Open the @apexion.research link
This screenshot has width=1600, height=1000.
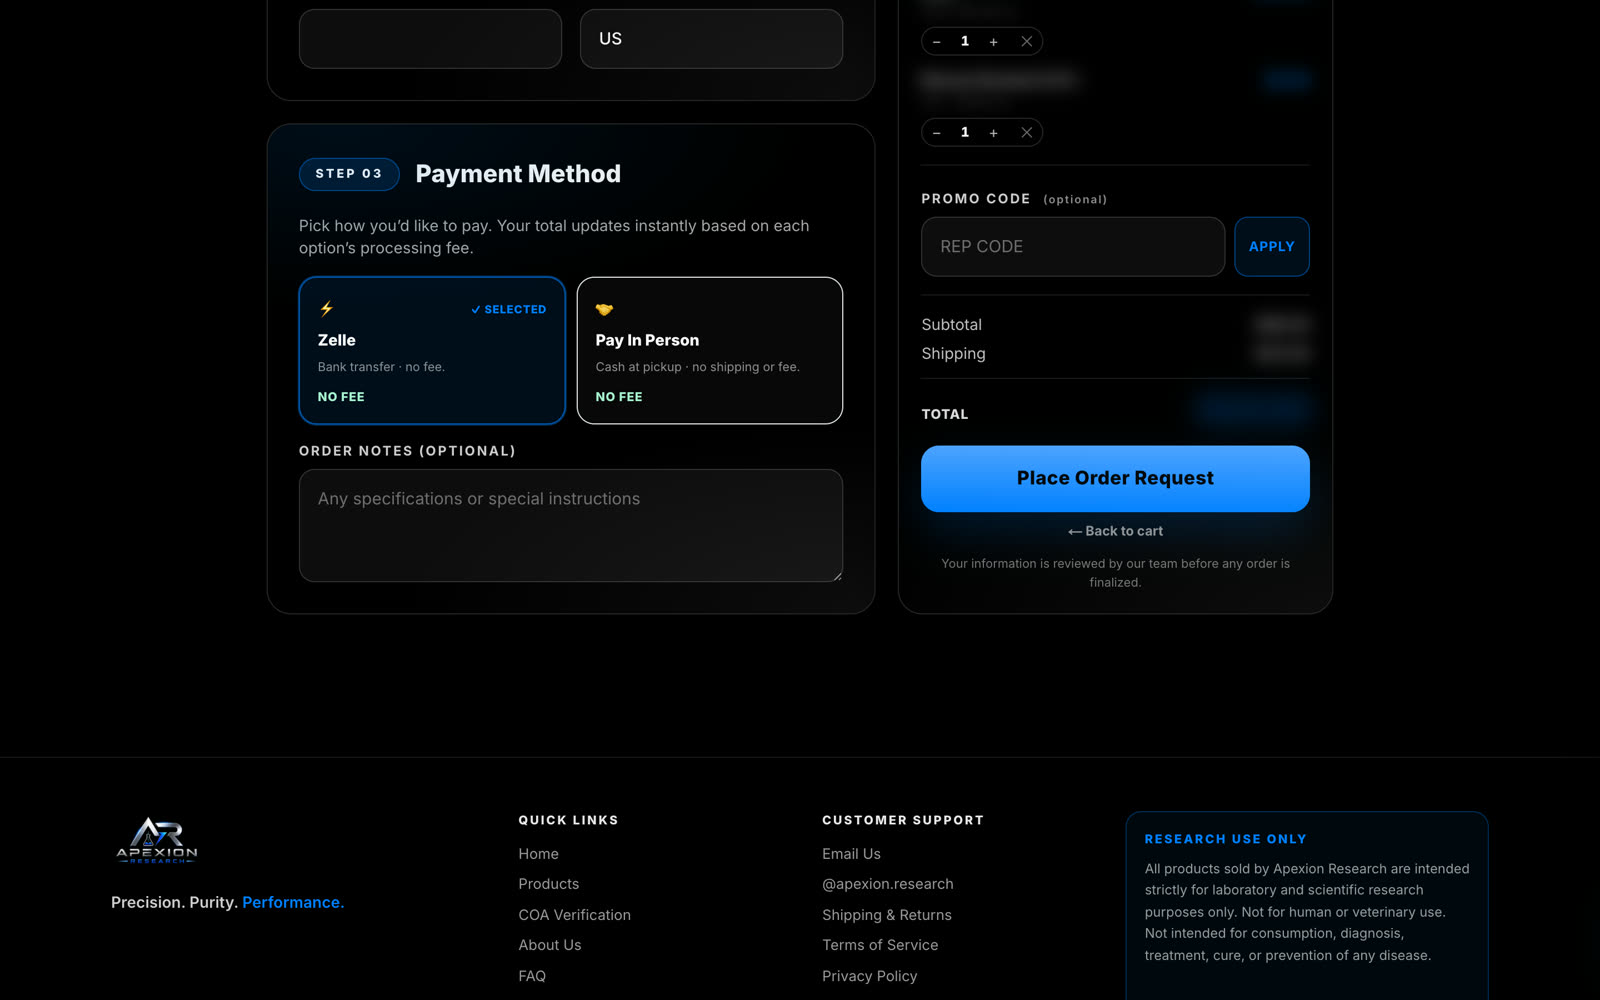point(887,884)
